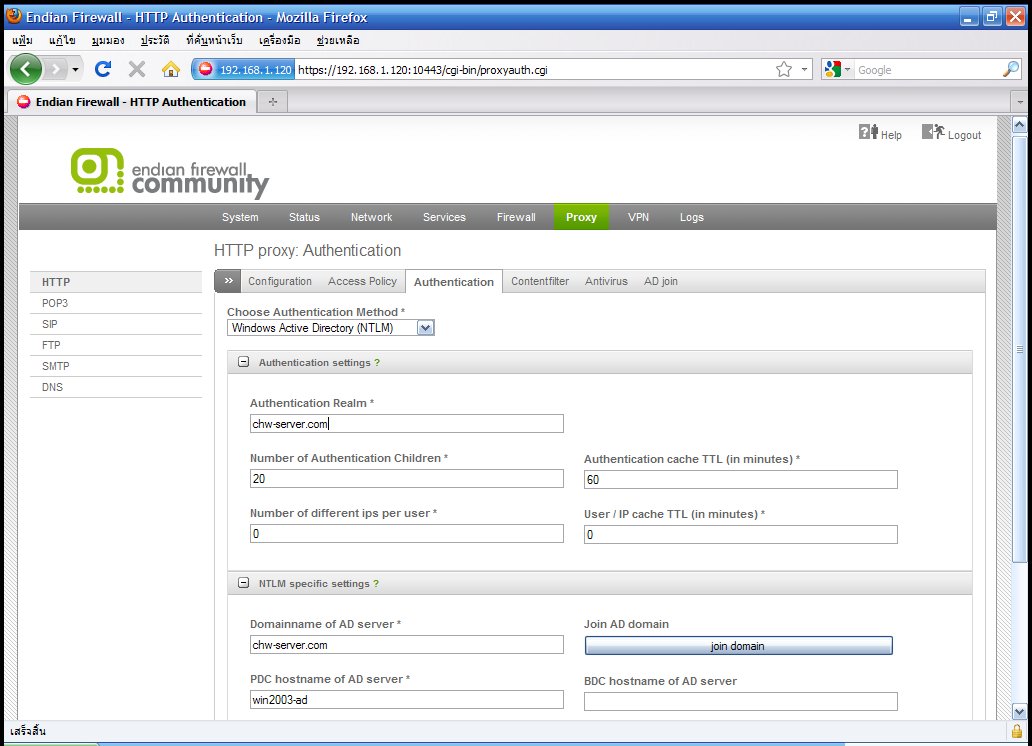This screenshot has height=746, width=1032.
Task: Switch to the AD join tab
Action: click(661, 281)
